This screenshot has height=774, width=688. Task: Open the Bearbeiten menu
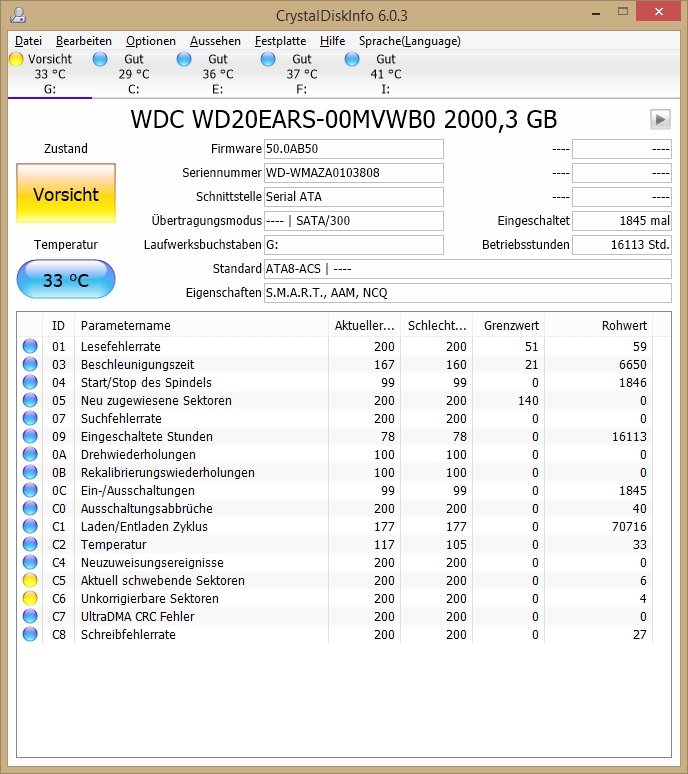point(84,41)
